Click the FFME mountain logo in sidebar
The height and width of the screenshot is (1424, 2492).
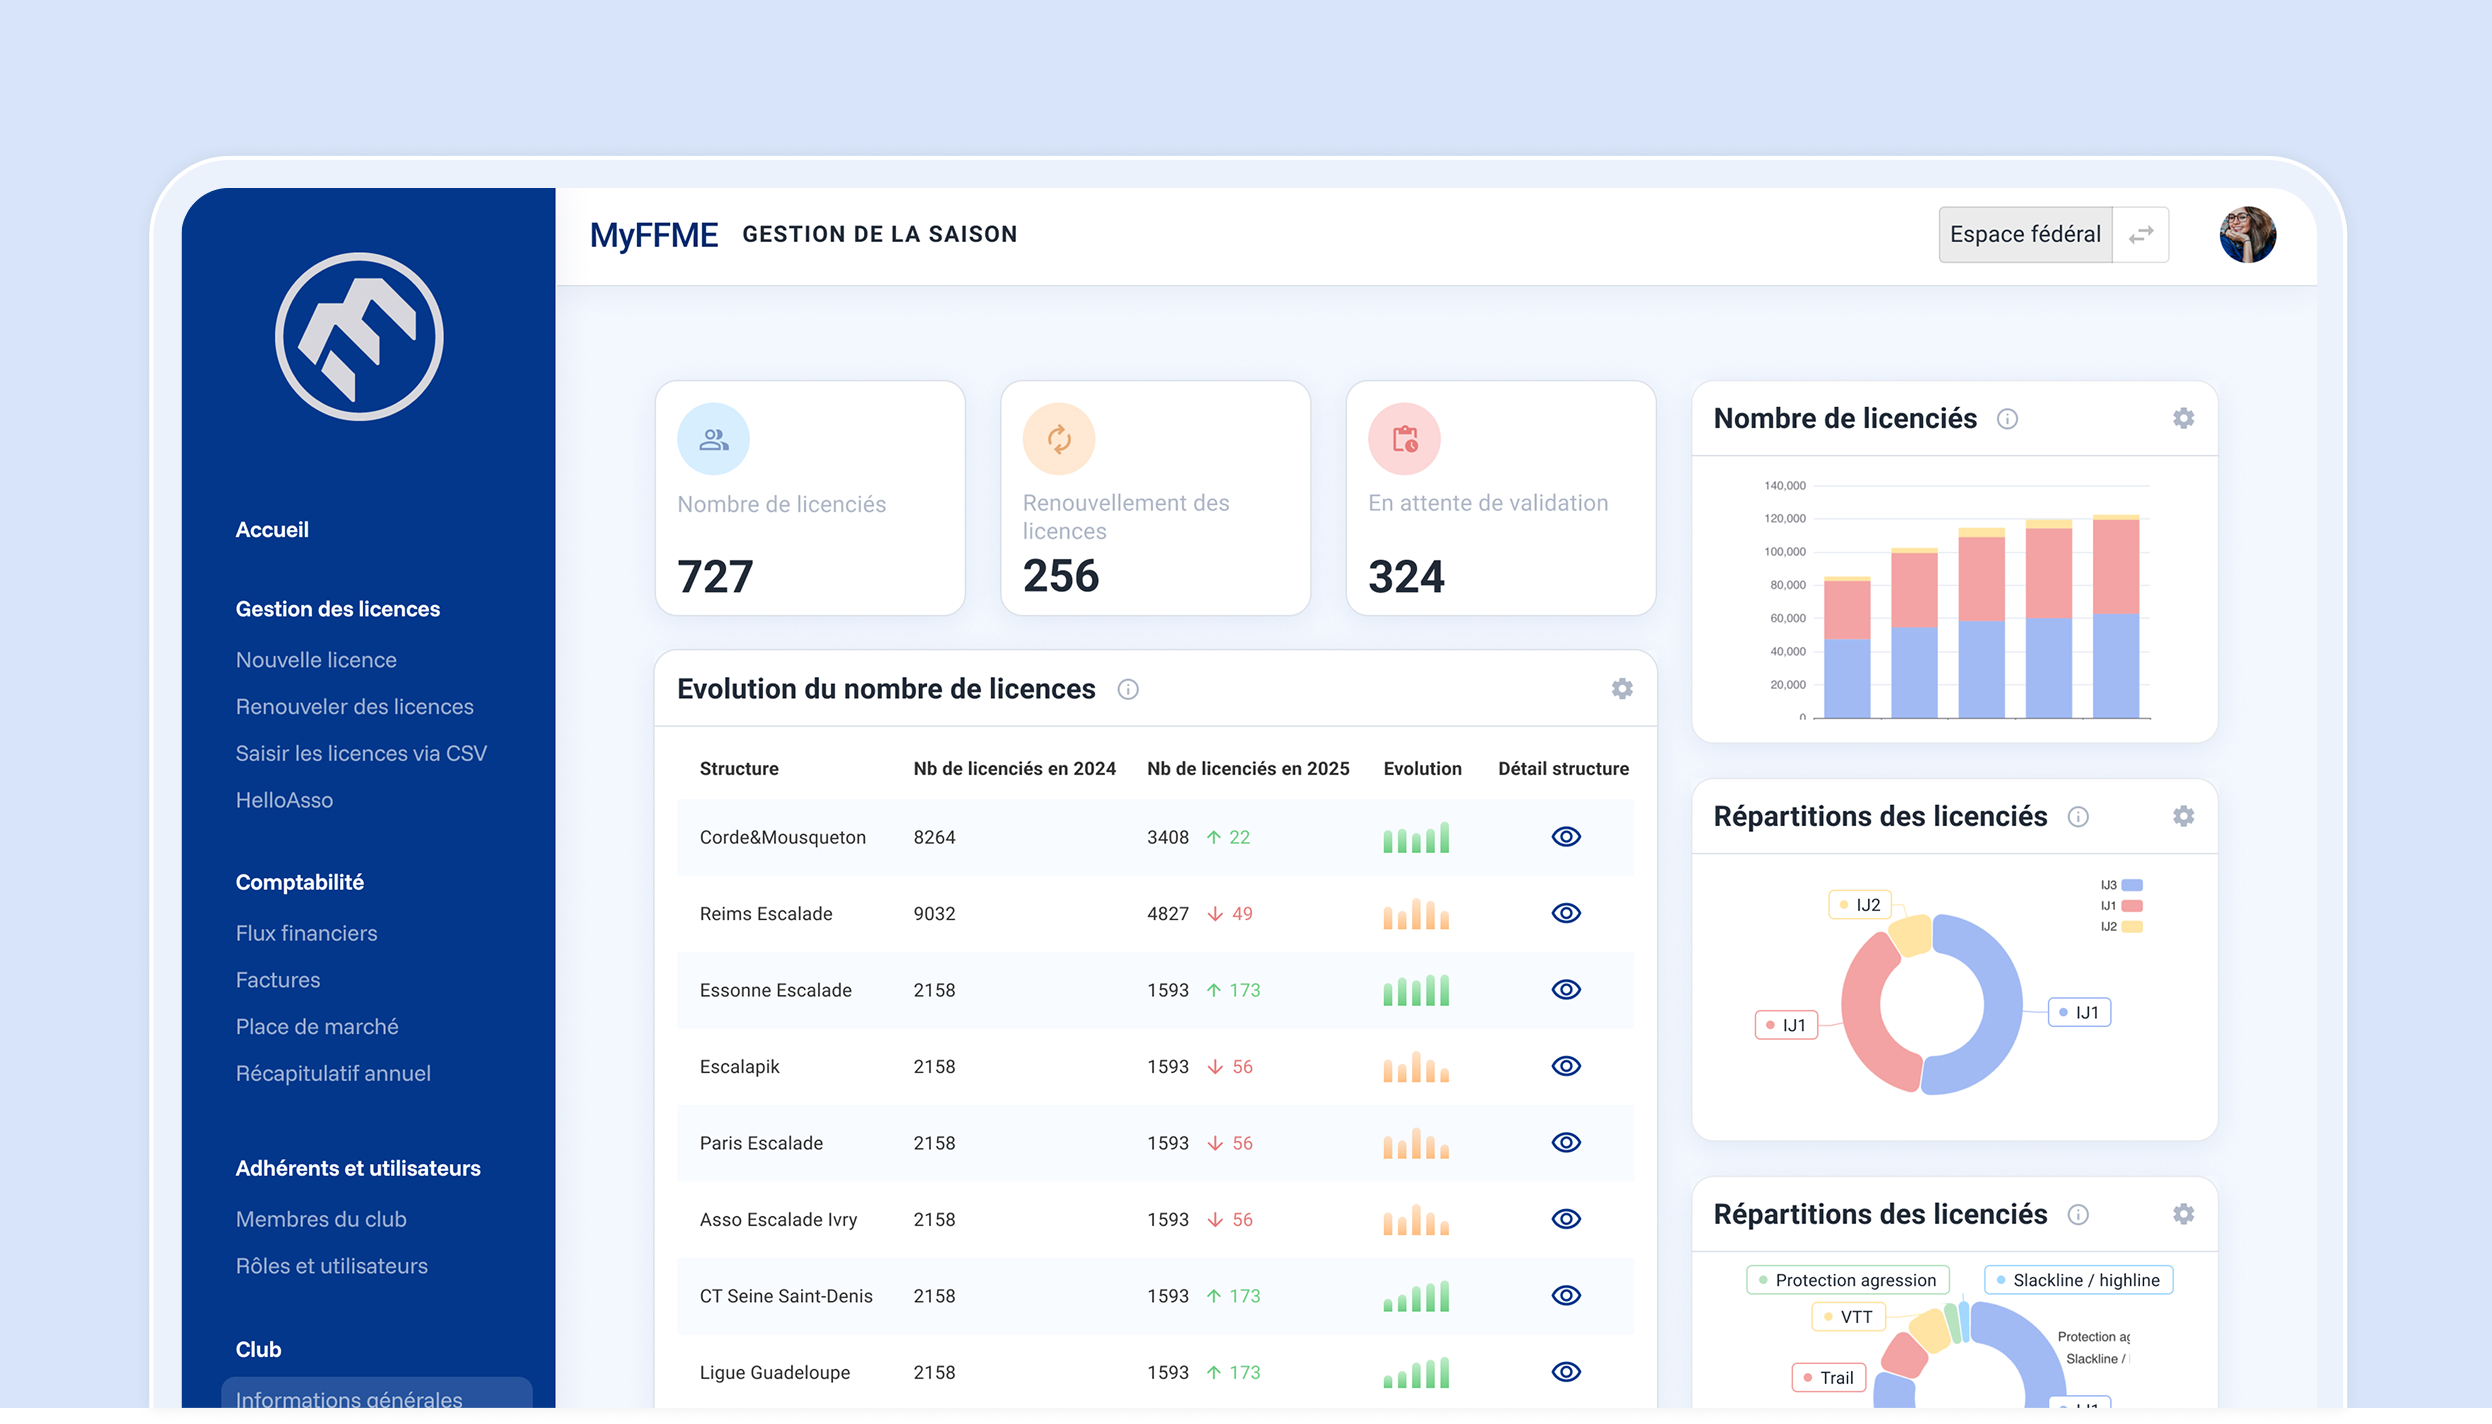click(359, 337)
